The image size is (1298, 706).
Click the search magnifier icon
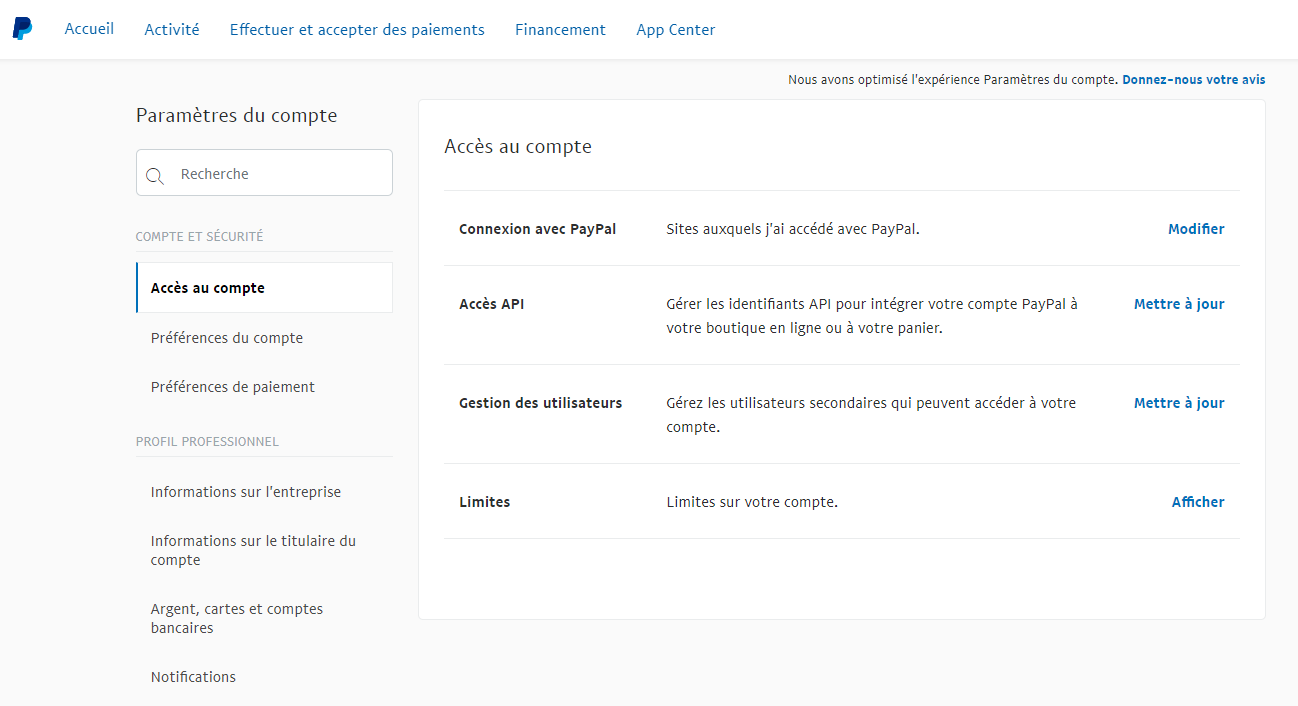pos(155,176)
